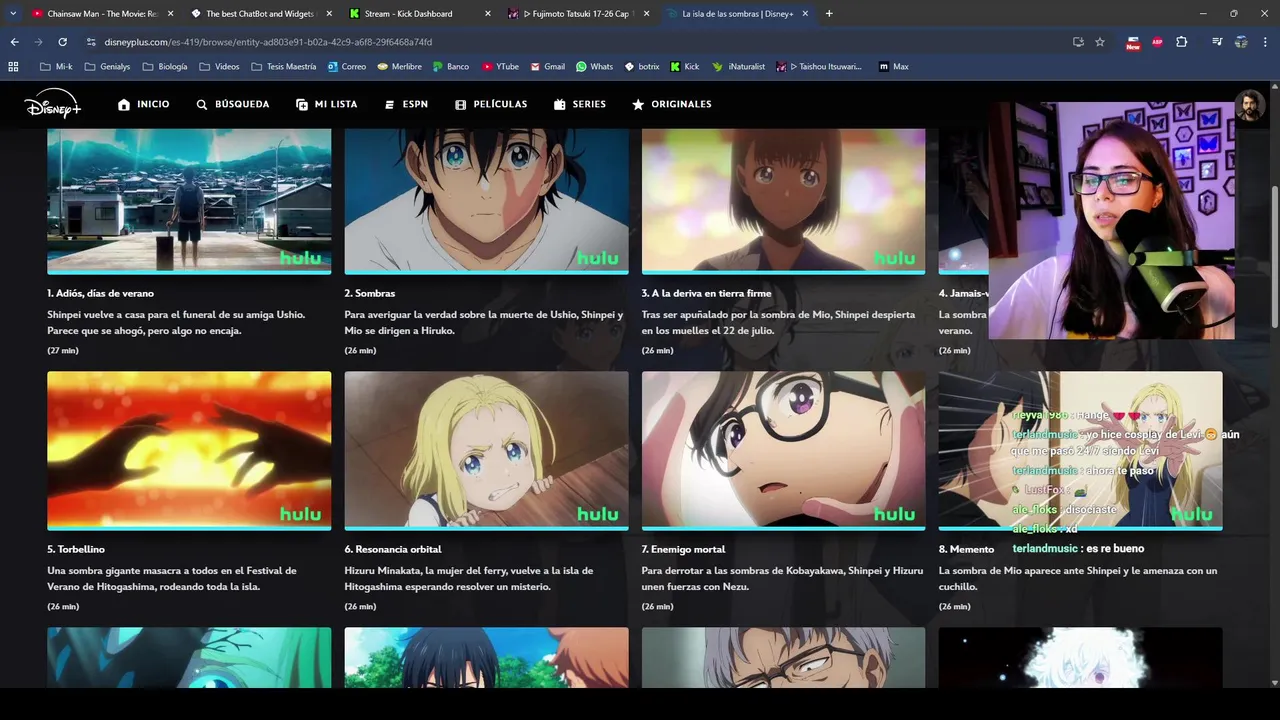Viewport: 1280px width, 720px height.
Task: Open the browser media control icon
Action: pyautogui.click(x=1217, y=42)
